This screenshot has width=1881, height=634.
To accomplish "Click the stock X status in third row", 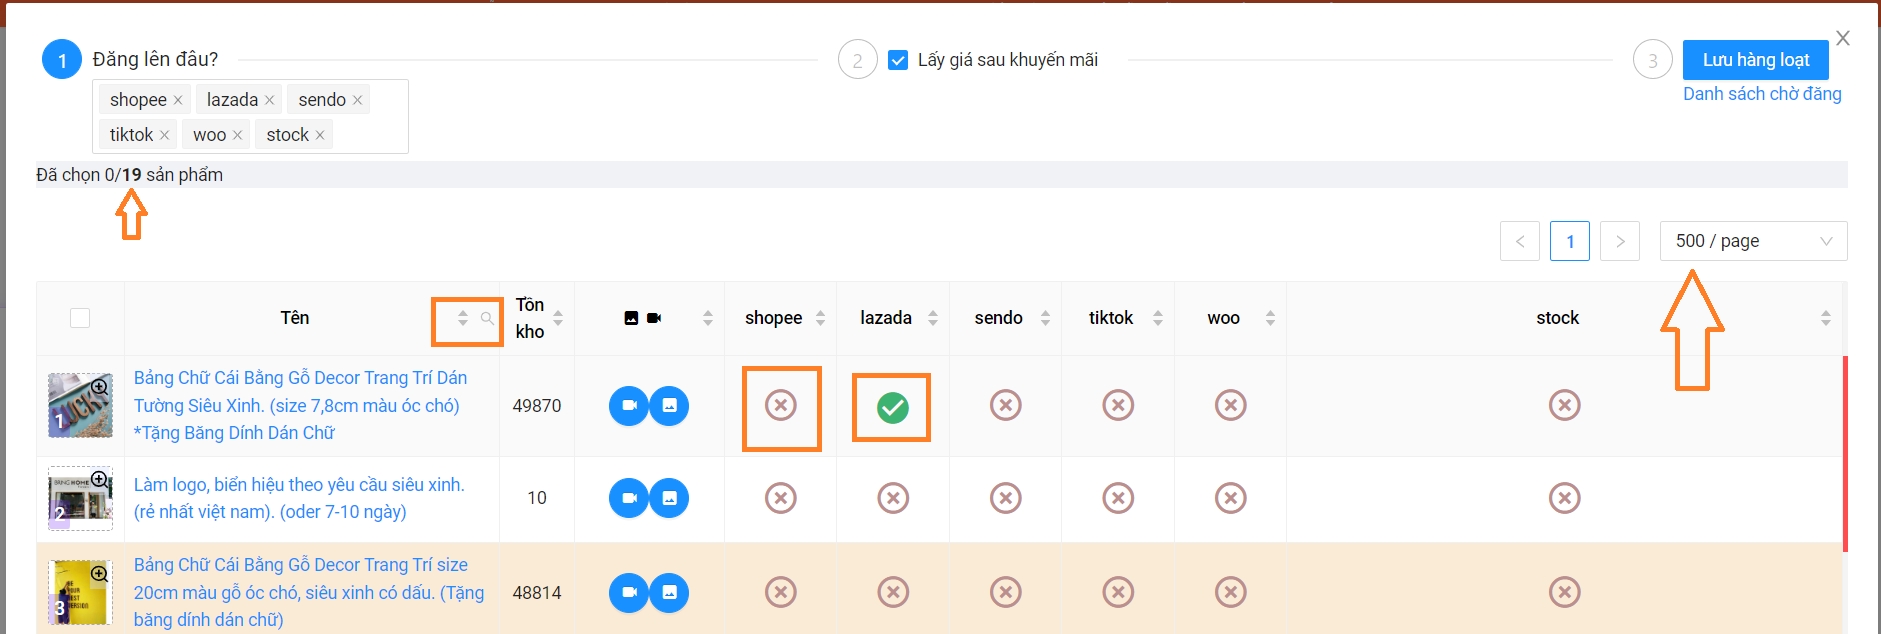I will (x=1564, y=592).
